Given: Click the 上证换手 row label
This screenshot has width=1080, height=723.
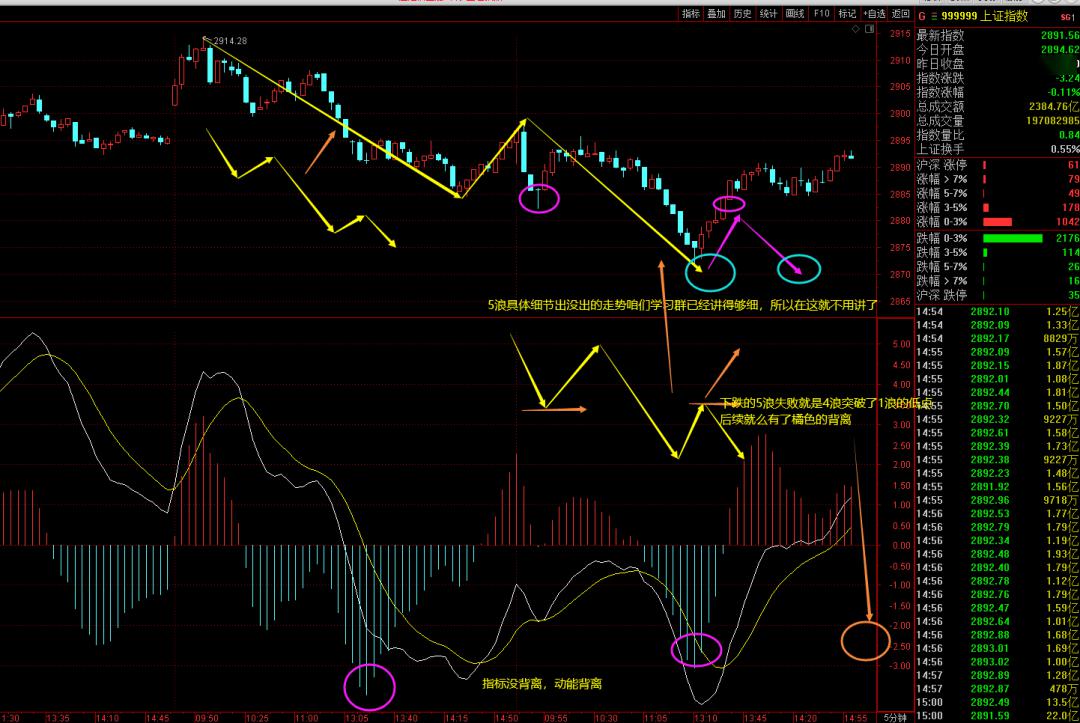Looking at the screenshot, I should [x=940, y=149].
